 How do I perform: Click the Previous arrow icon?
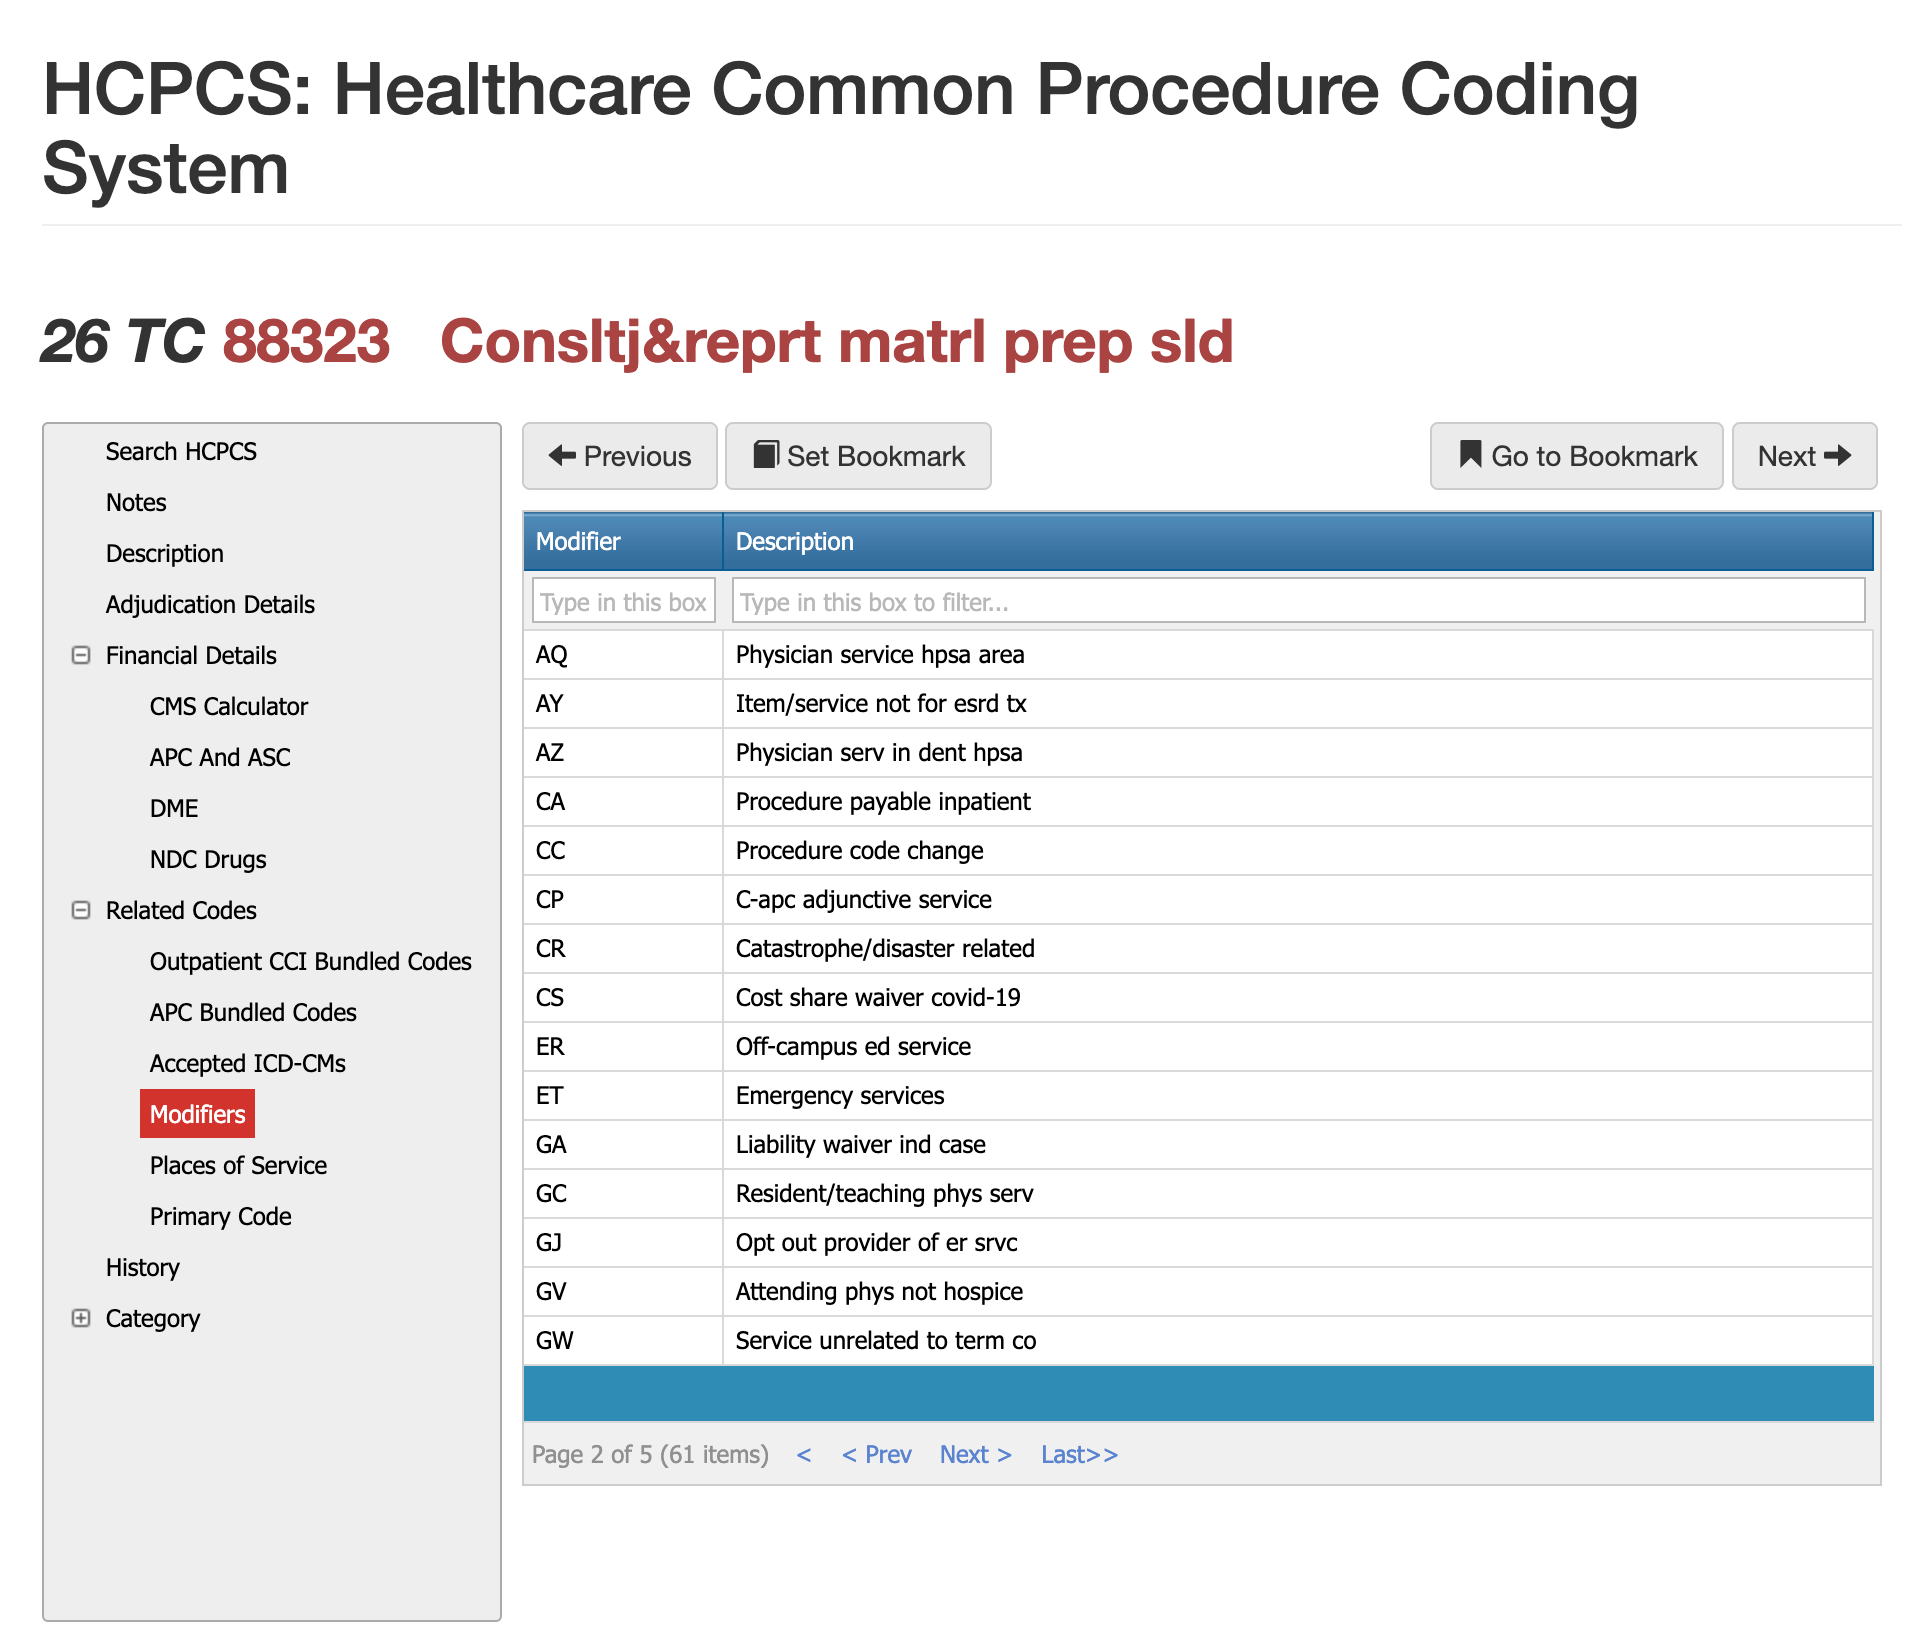click(x=563, y=456)
